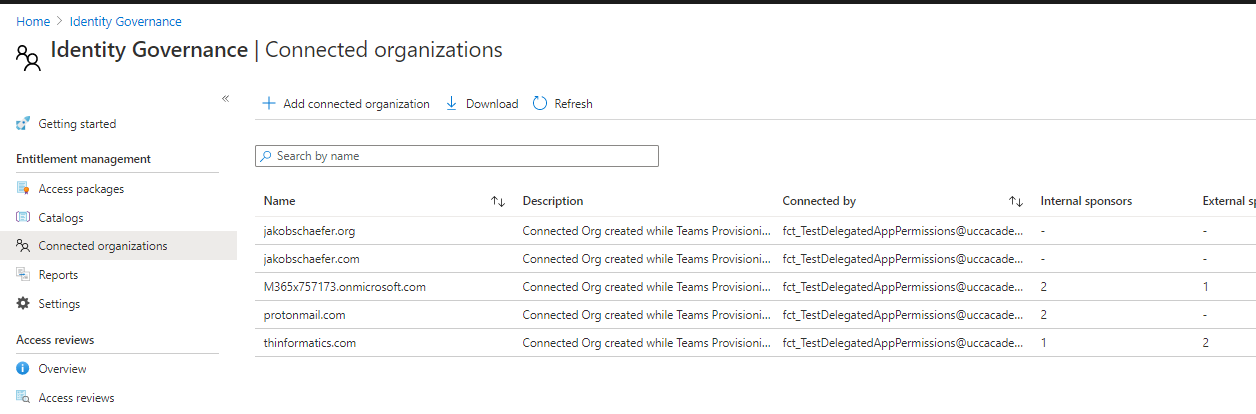Sort the table by Name column
This screenshot has width=1256, height=414.
(x=498, y=202)
